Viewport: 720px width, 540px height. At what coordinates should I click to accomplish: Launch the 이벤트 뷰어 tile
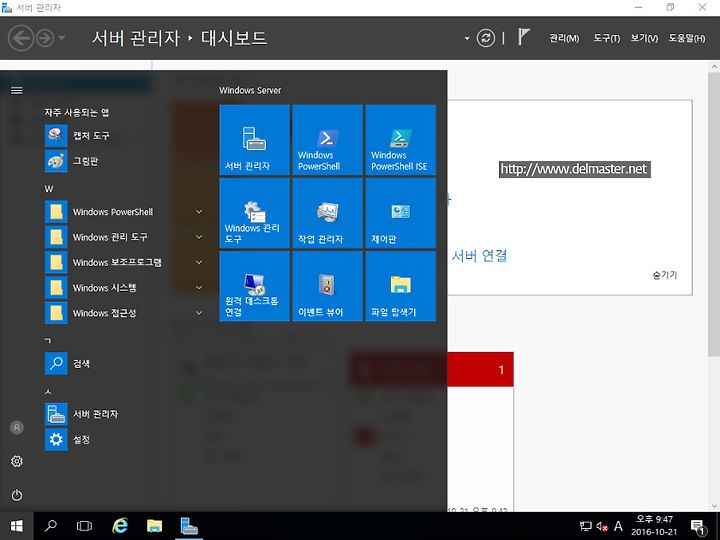327,286
